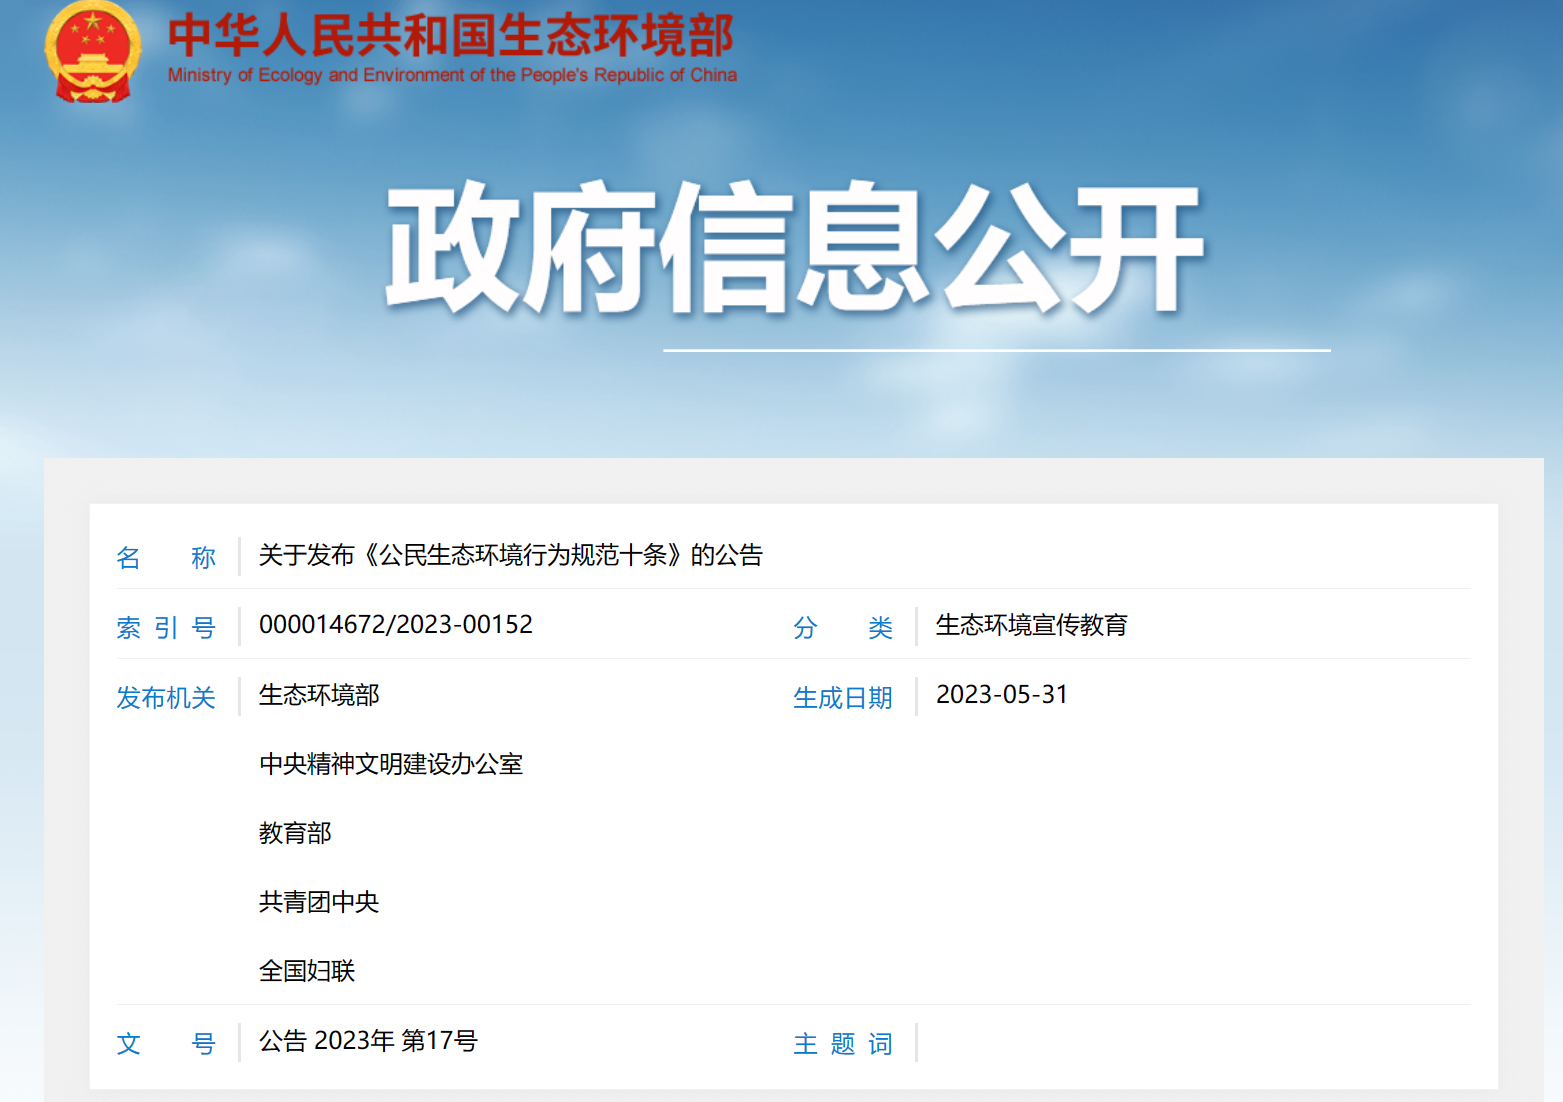Click 中央精神文明建设办公室 agency entry

[392, 764]
